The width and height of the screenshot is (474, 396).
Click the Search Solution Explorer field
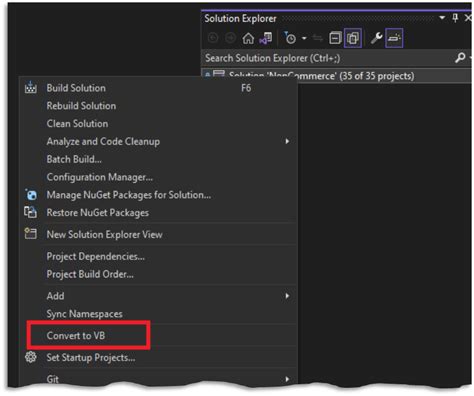pos(328,58)
